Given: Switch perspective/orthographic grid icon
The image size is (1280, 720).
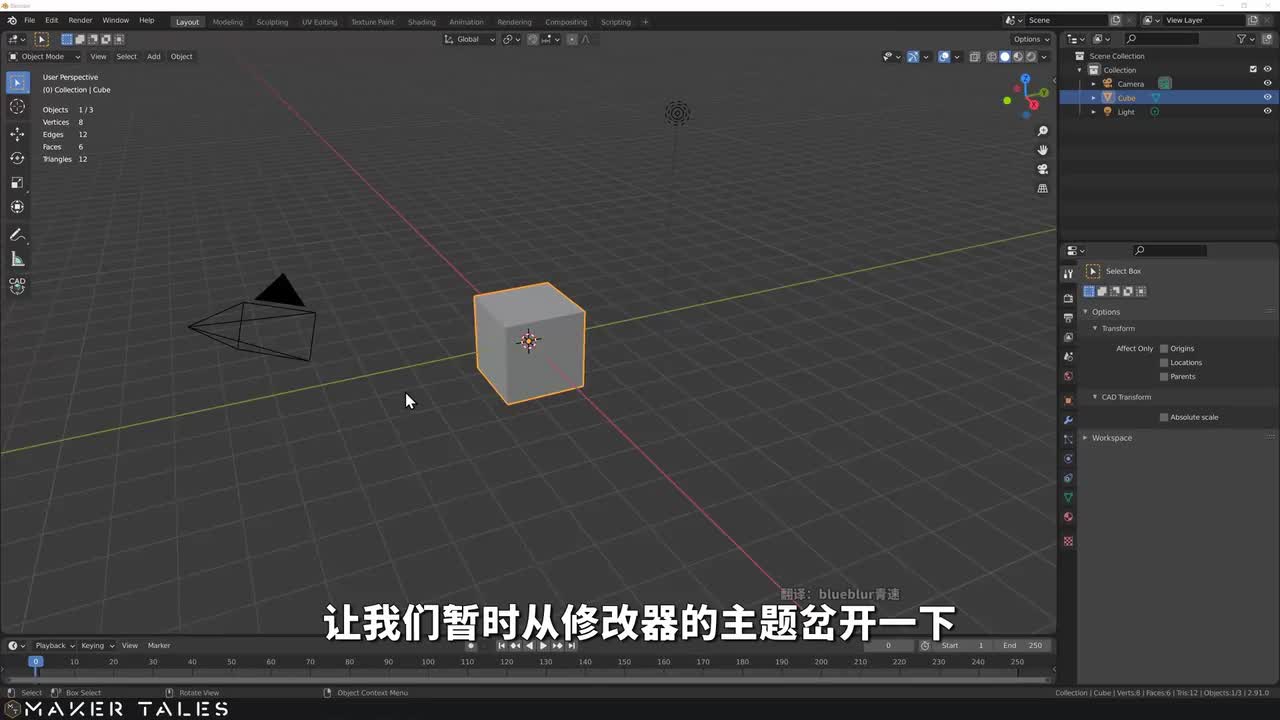Looking at the screenshot, I should pos(1043,188).
